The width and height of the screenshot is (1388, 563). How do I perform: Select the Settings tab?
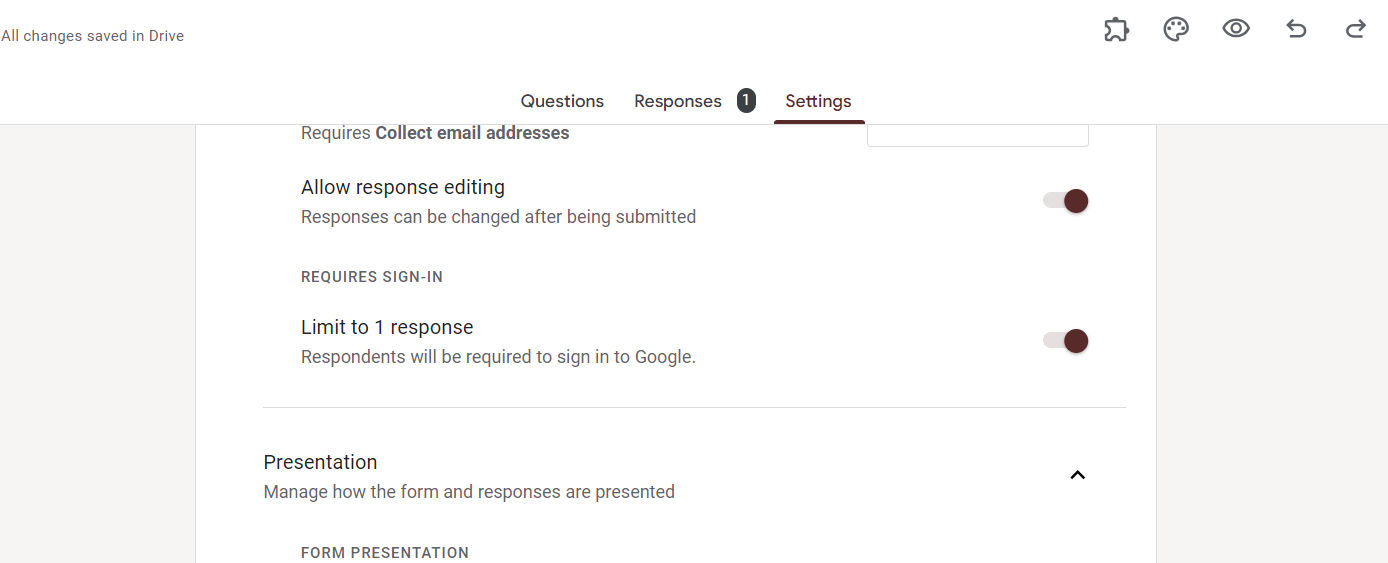pos(818,101)
